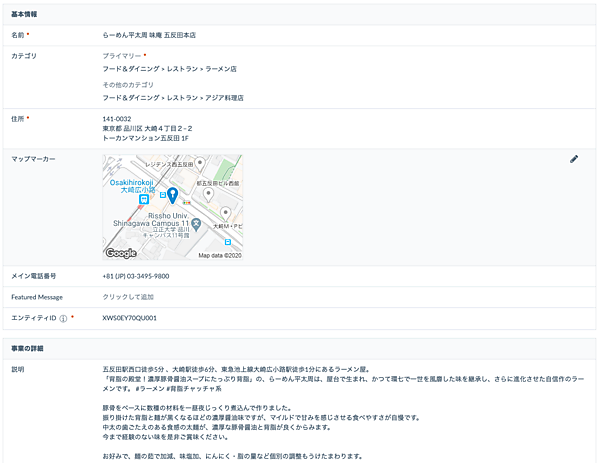Select the other category アジア料理店 path
The image size is (600, 463).
click(x=172, y=98)
